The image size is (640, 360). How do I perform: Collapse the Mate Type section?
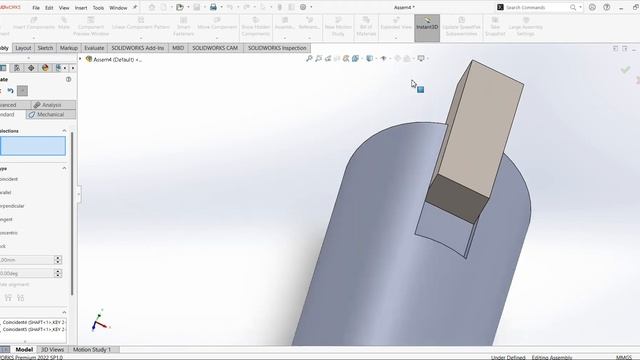click(64, 168)
